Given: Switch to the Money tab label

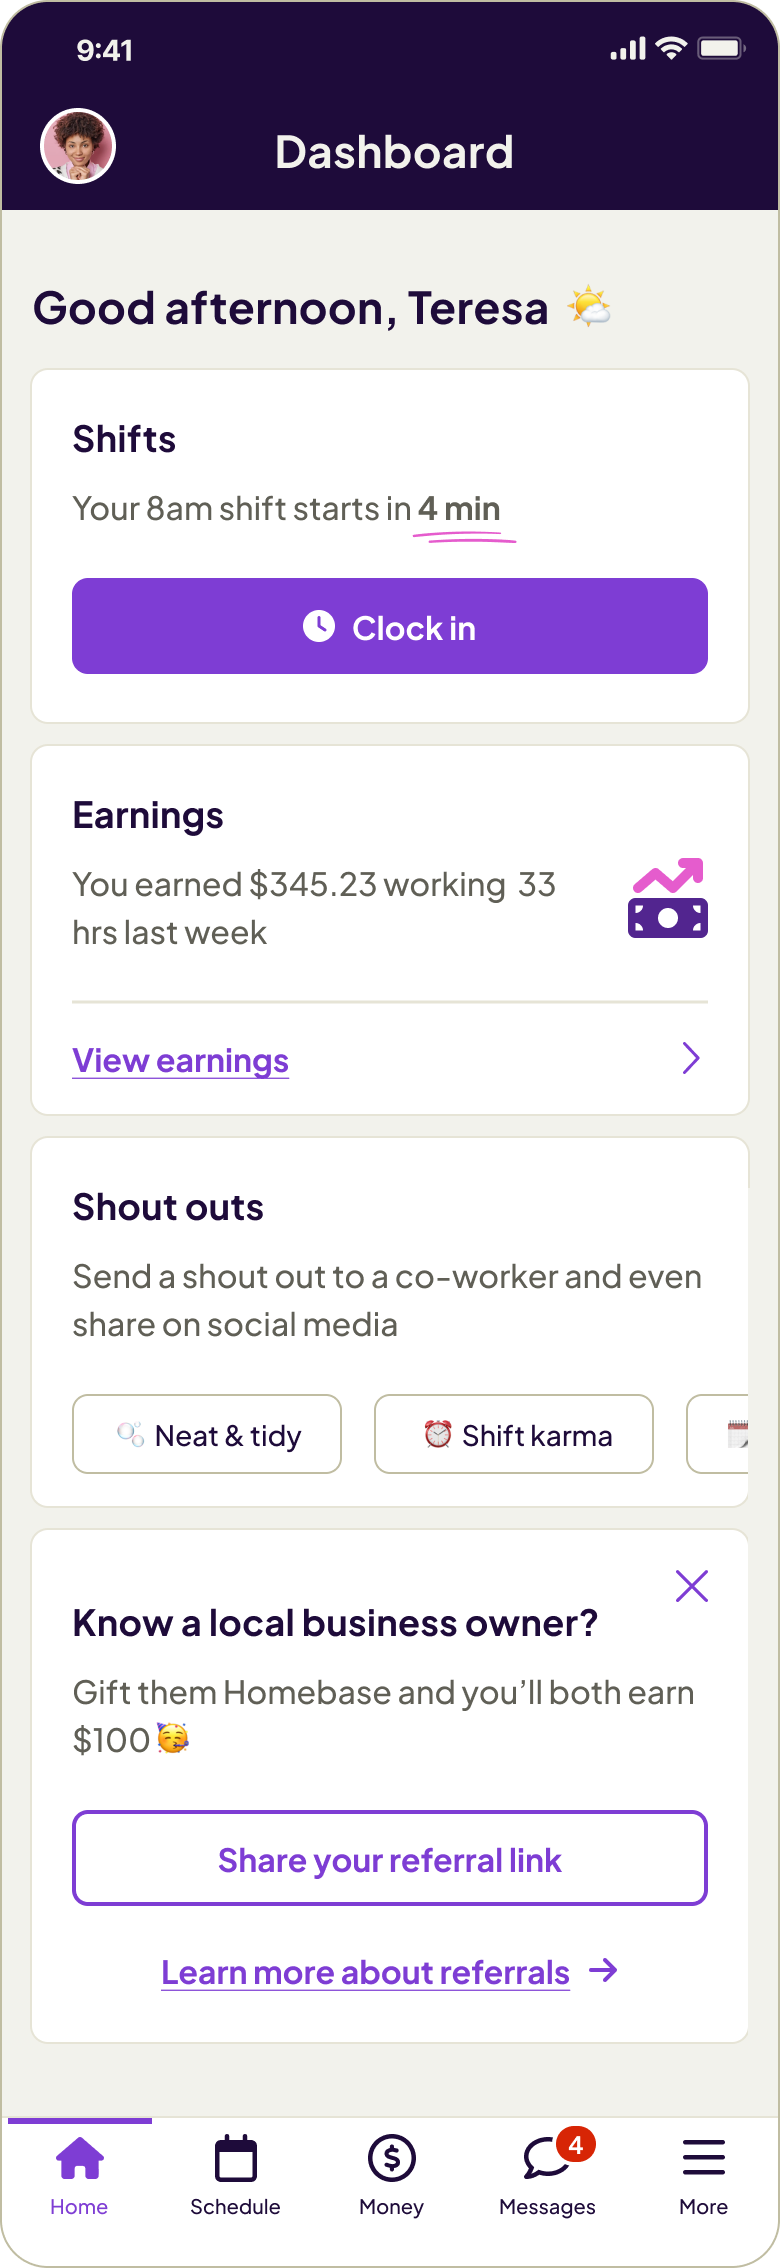Looking at the screenshot, I should pyautogui.click(x=391, y=2207).
